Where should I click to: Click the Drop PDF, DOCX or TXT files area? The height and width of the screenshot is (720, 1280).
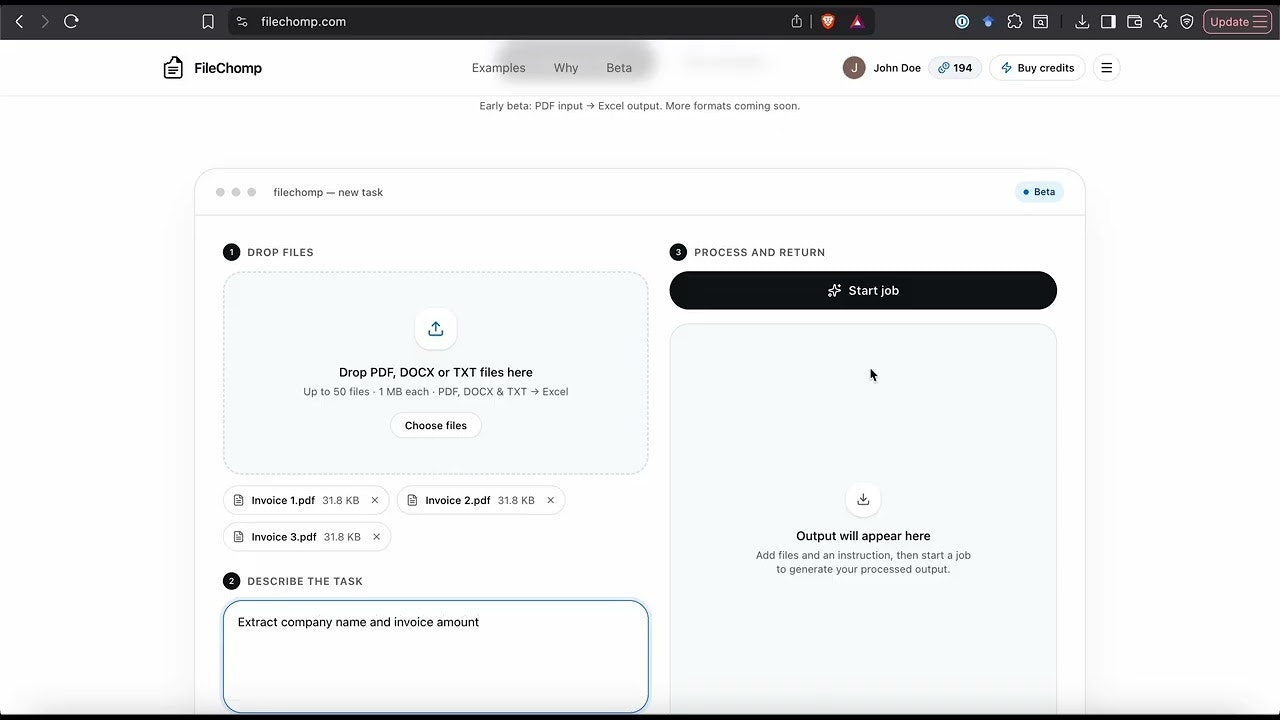tap(436, 373)
